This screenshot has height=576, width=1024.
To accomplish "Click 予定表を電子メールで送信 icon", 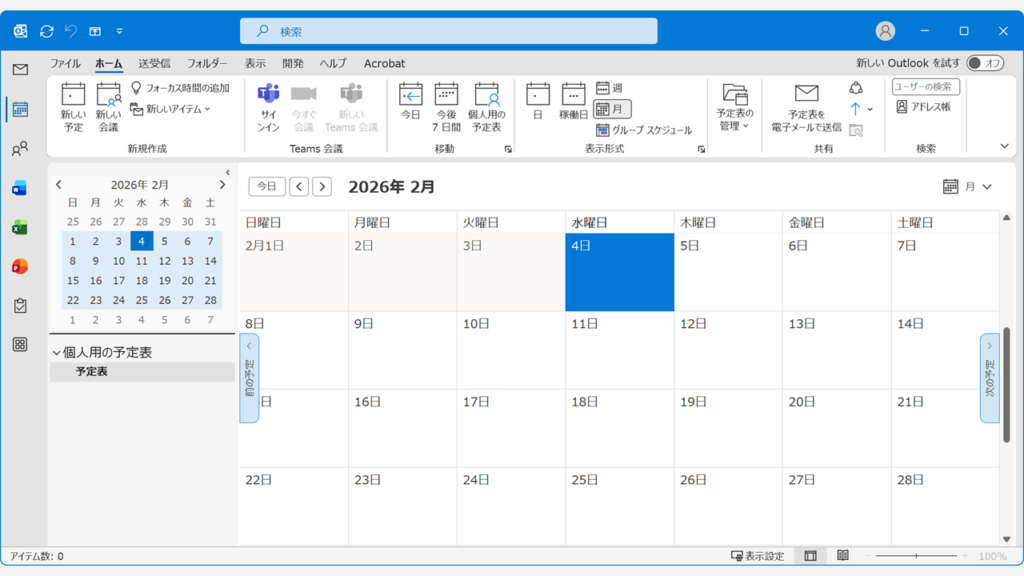I will (806, 95).
